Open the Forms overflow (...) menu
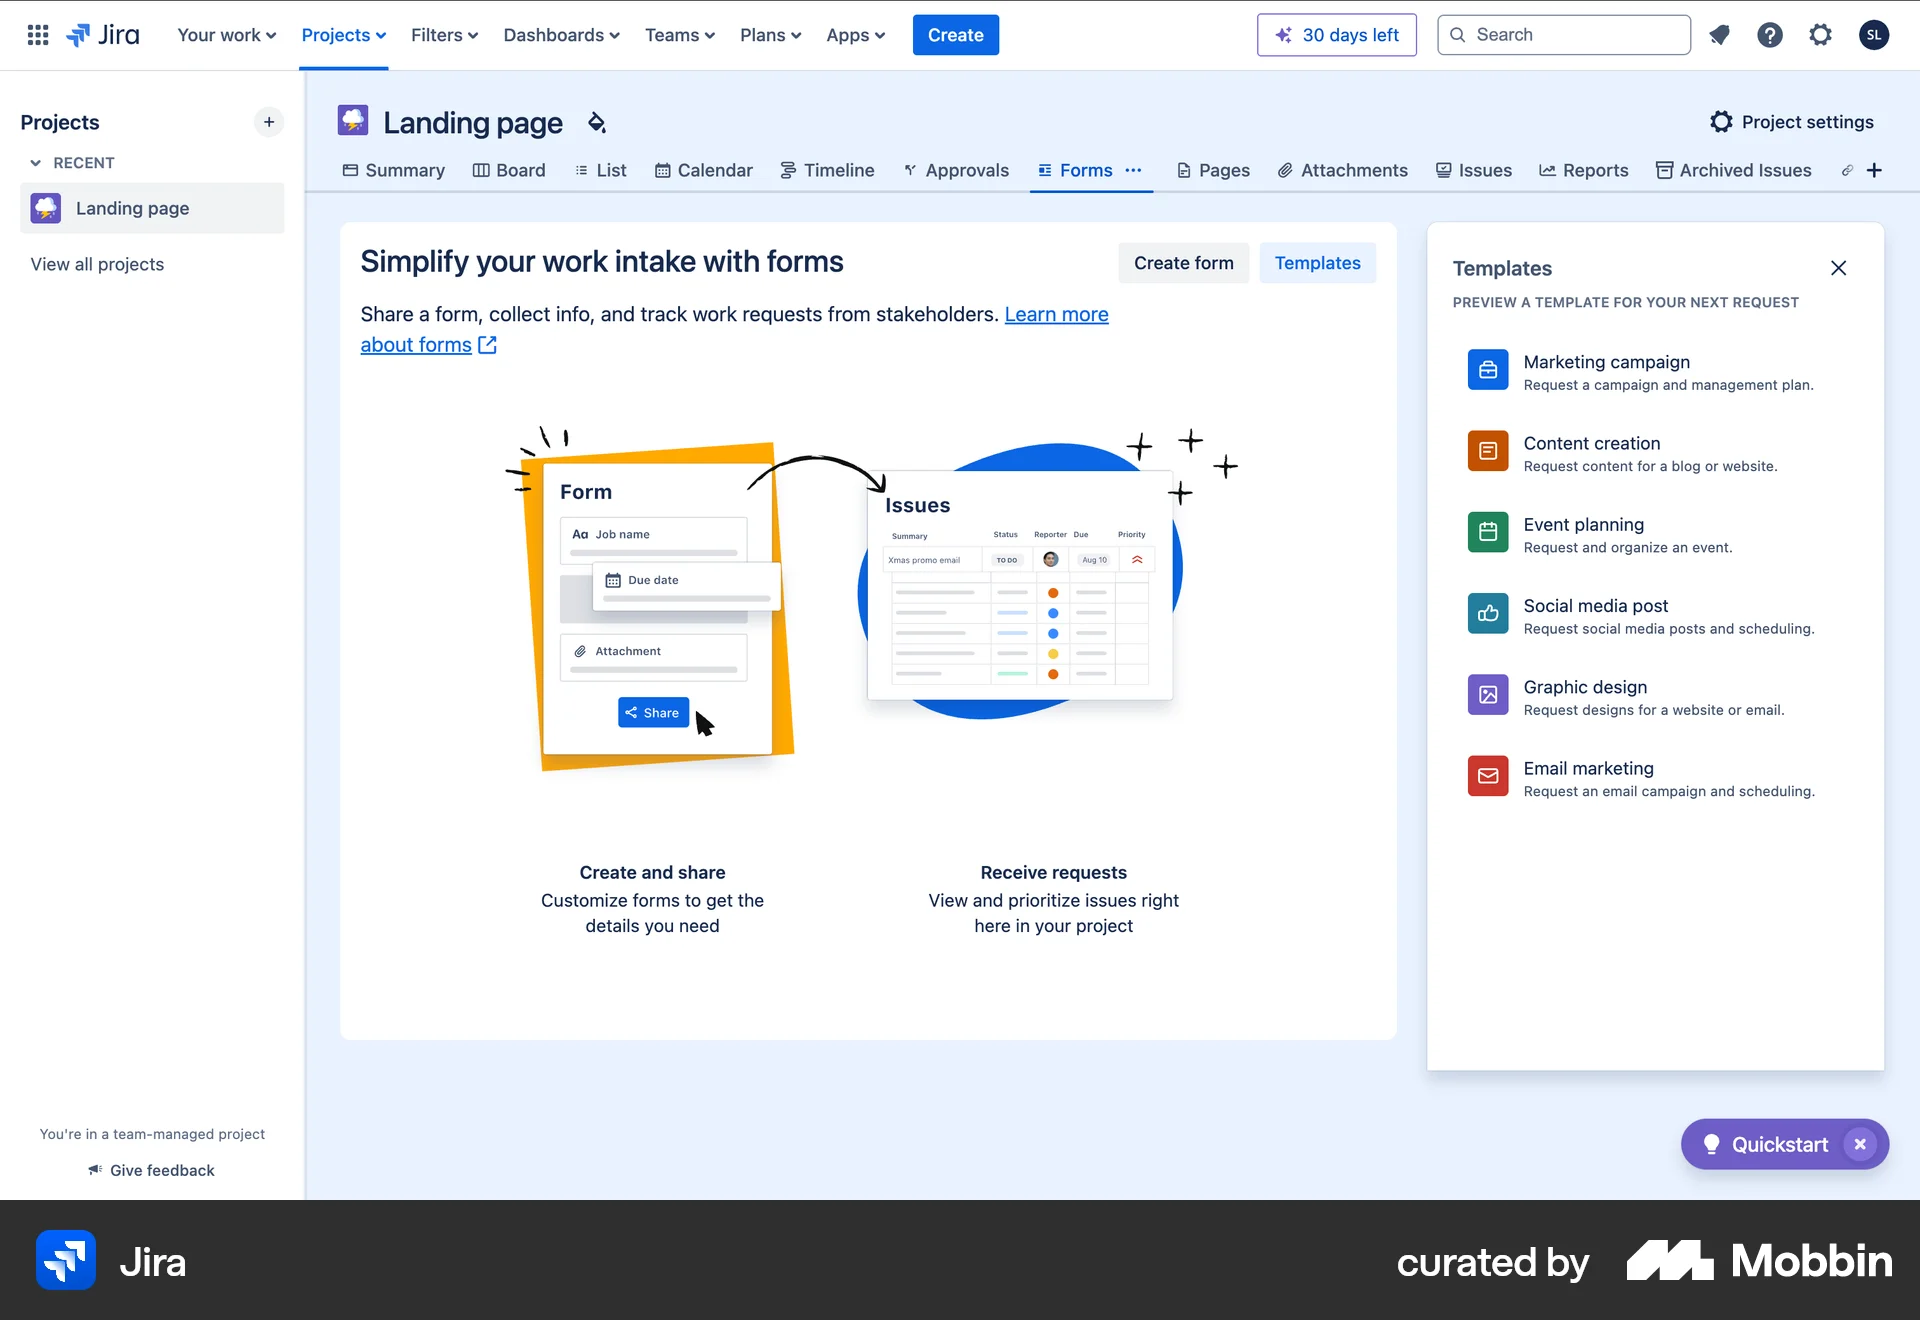Image resolution: width=1920 pixels, height=1320 pixels. click(x=1134, y=170)
